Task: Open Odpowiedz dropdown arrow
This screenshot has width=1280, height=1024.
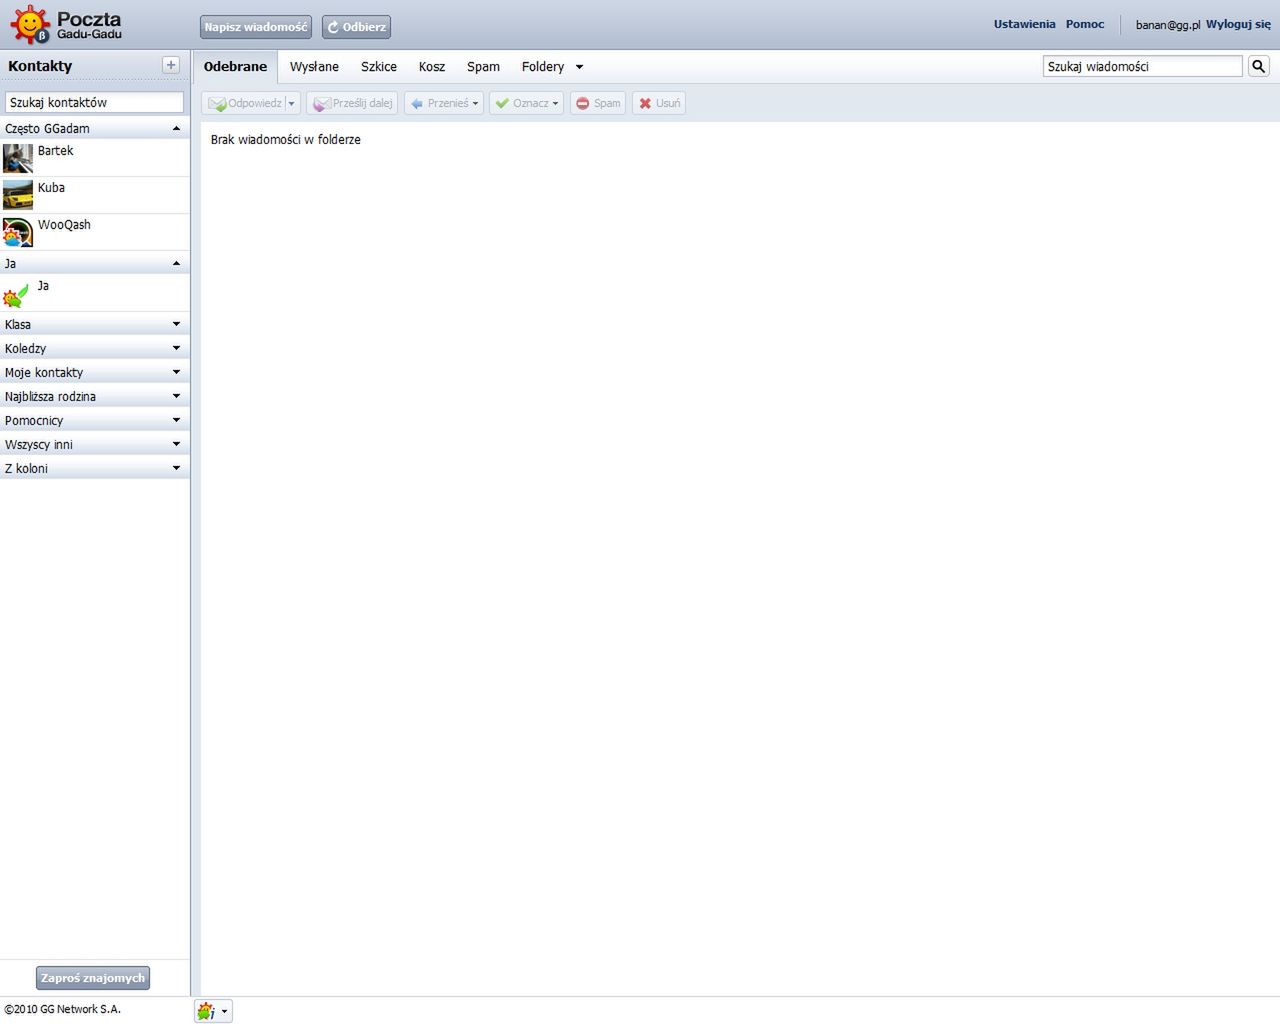Action: [292, 103]
